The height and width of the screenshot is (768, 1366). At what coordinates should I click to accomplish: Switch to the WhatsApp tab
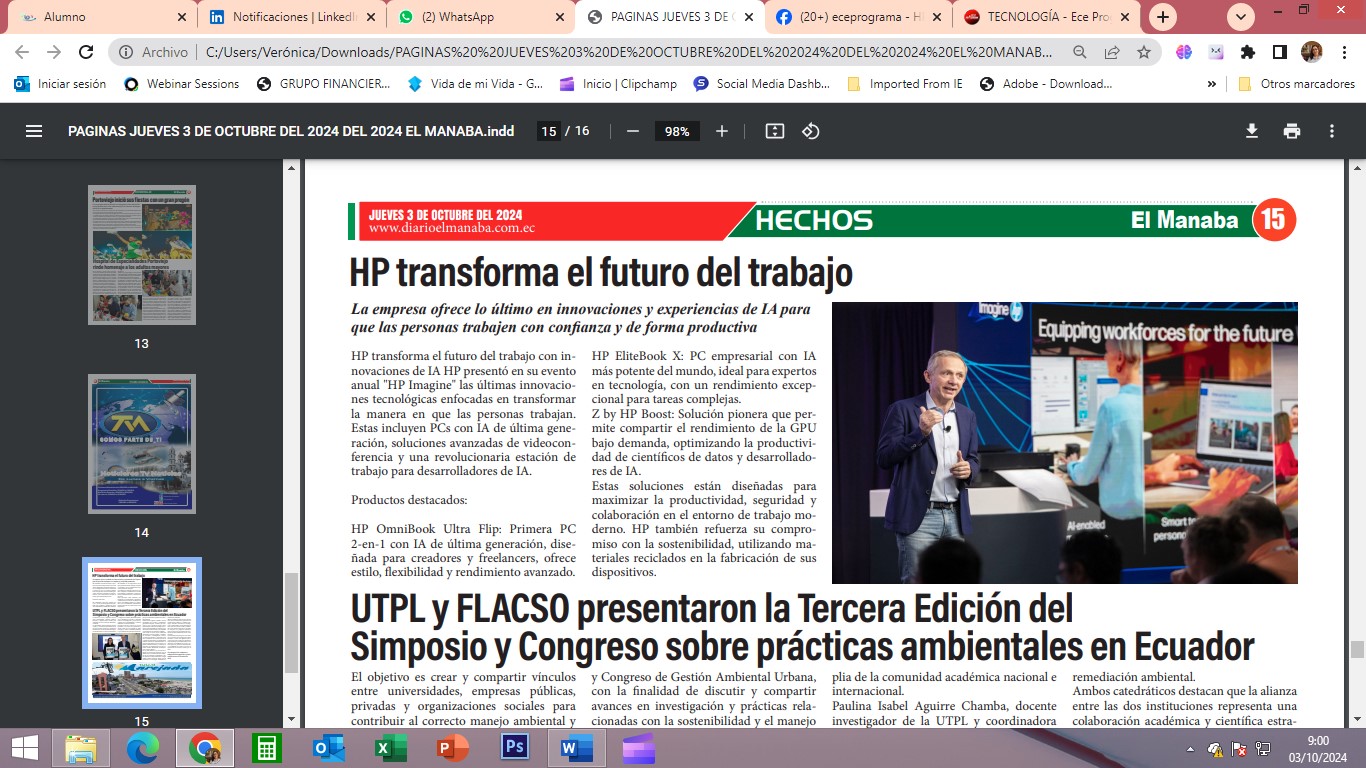click(x=483, y=17)
